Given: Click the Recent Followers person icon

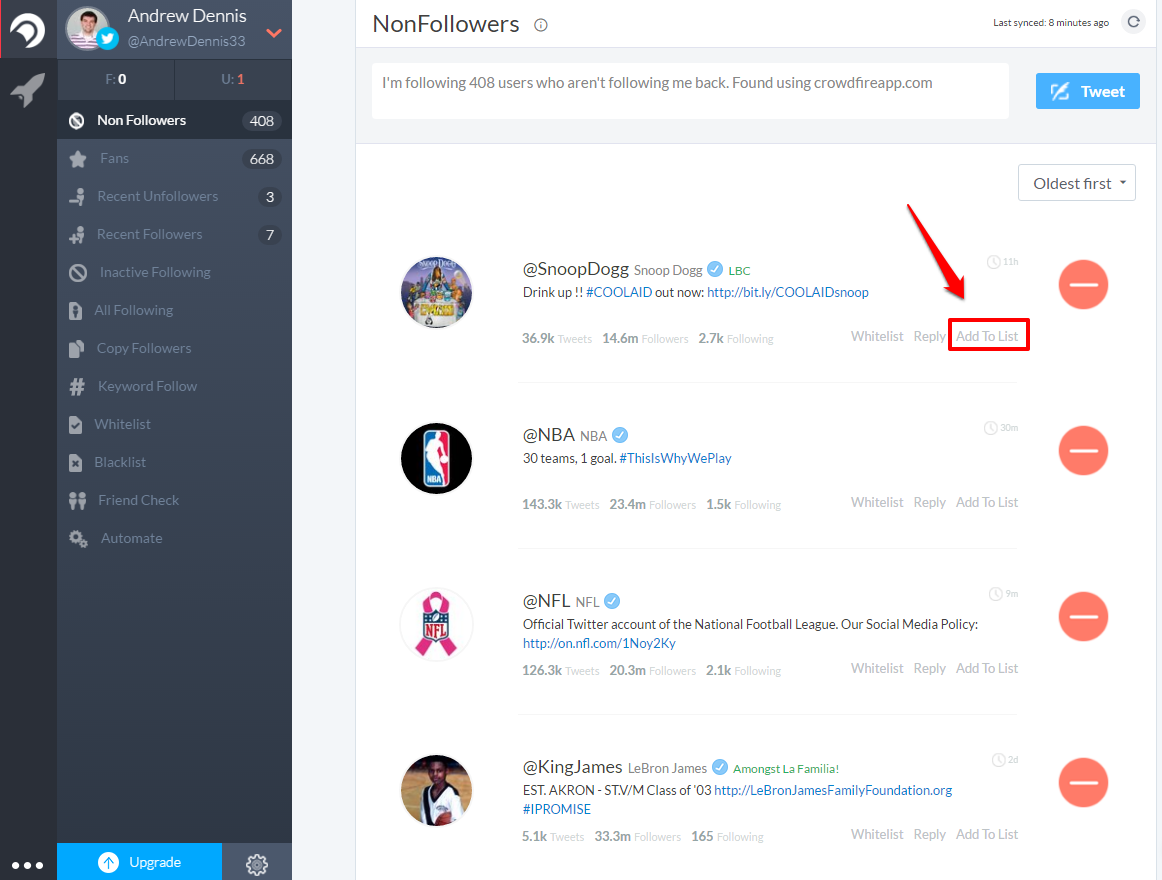Looking at the screenshot, I should (x=77, y=235).
